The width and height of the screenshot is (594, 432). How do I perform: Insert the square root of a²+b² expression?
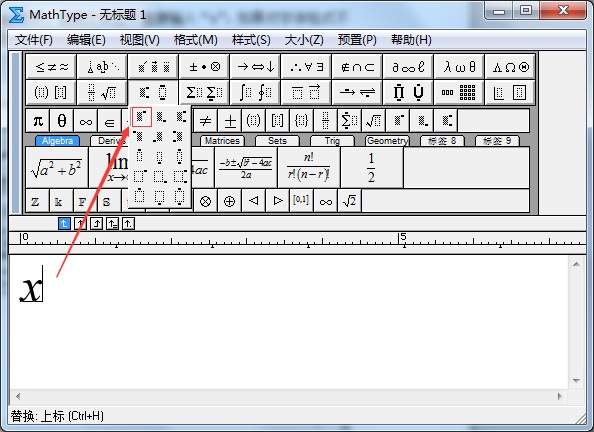pyautogui.click(x=57, y=167)
